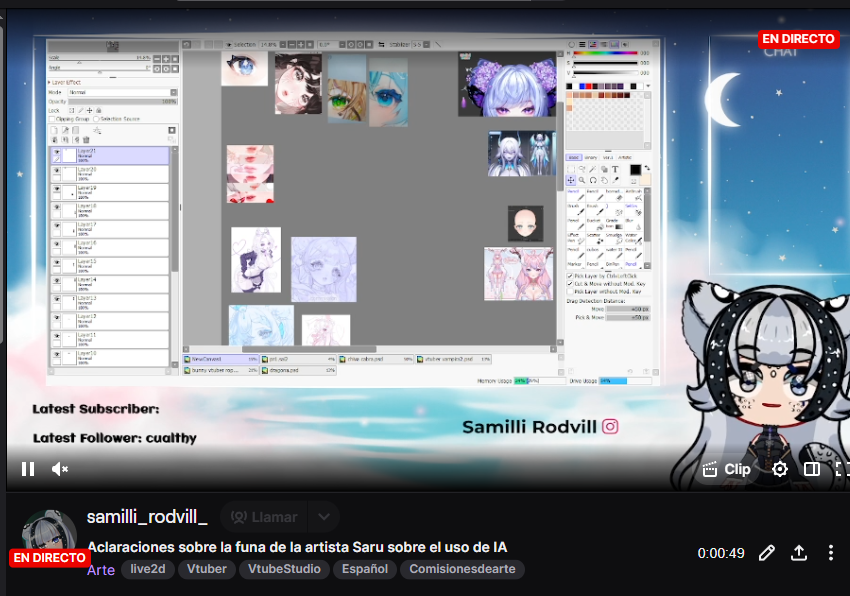Viewport: 850px width, 596px height.
Task: Choose the AirBrush brush preset
Action: click(x=634, y=195)
